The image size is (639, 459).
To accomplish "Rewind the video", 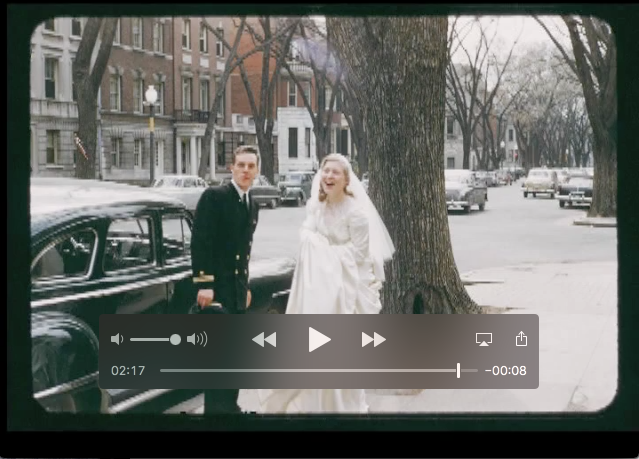I will (x=264, y=340).
